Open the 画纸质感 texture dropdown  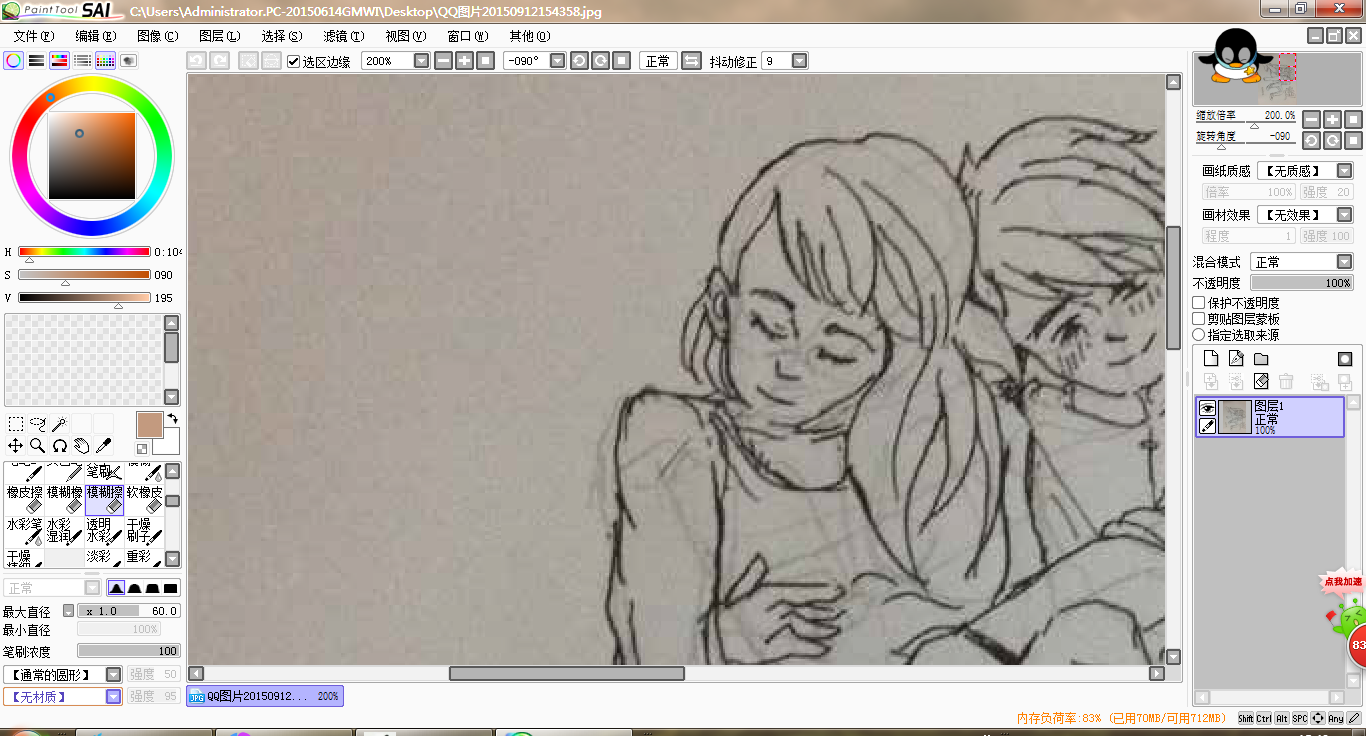point(1344,171)
